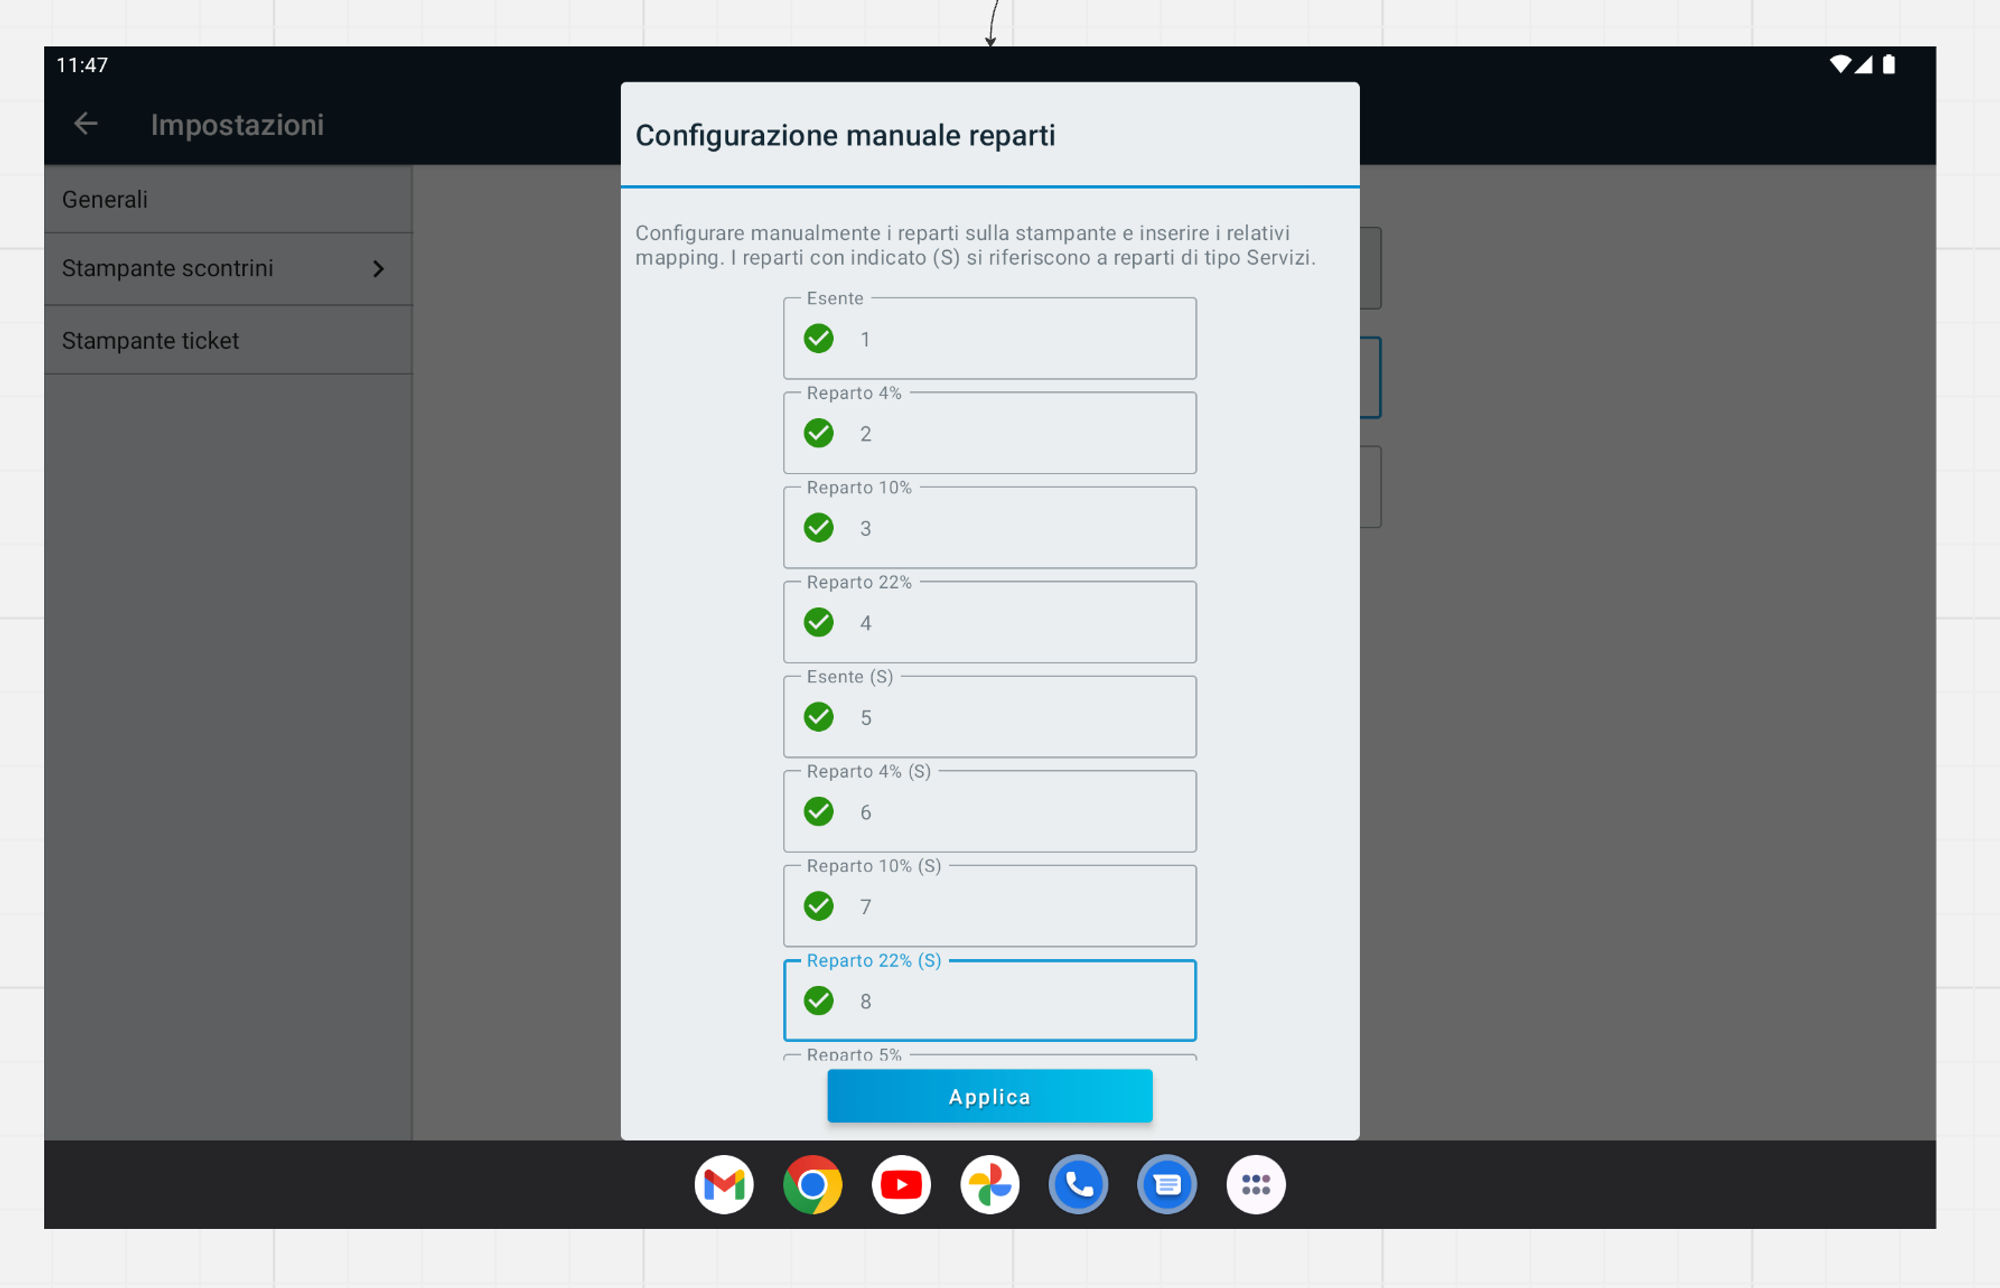Expand Stampante scontrini chevron
Screen dimensions: 2000x1288
pyautogui.click(x=378, y=269)
